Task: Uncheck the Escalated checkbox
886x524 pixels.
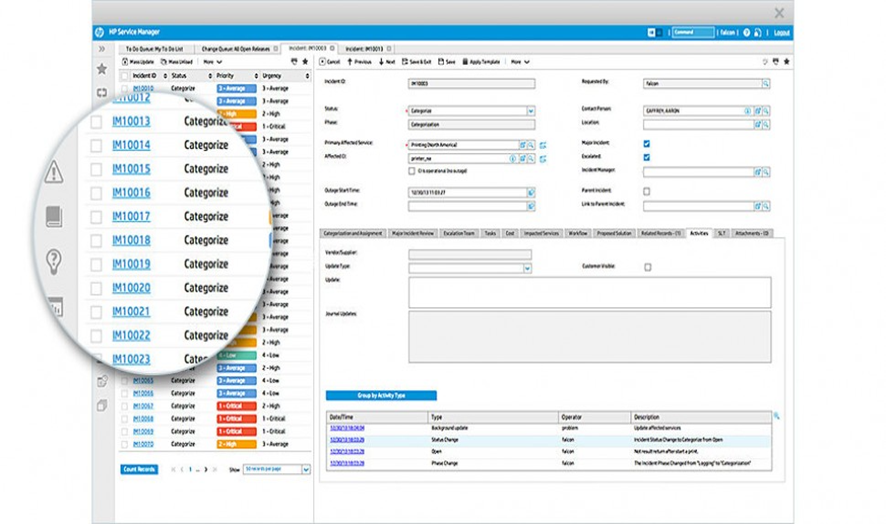Action: pos(646,157)
